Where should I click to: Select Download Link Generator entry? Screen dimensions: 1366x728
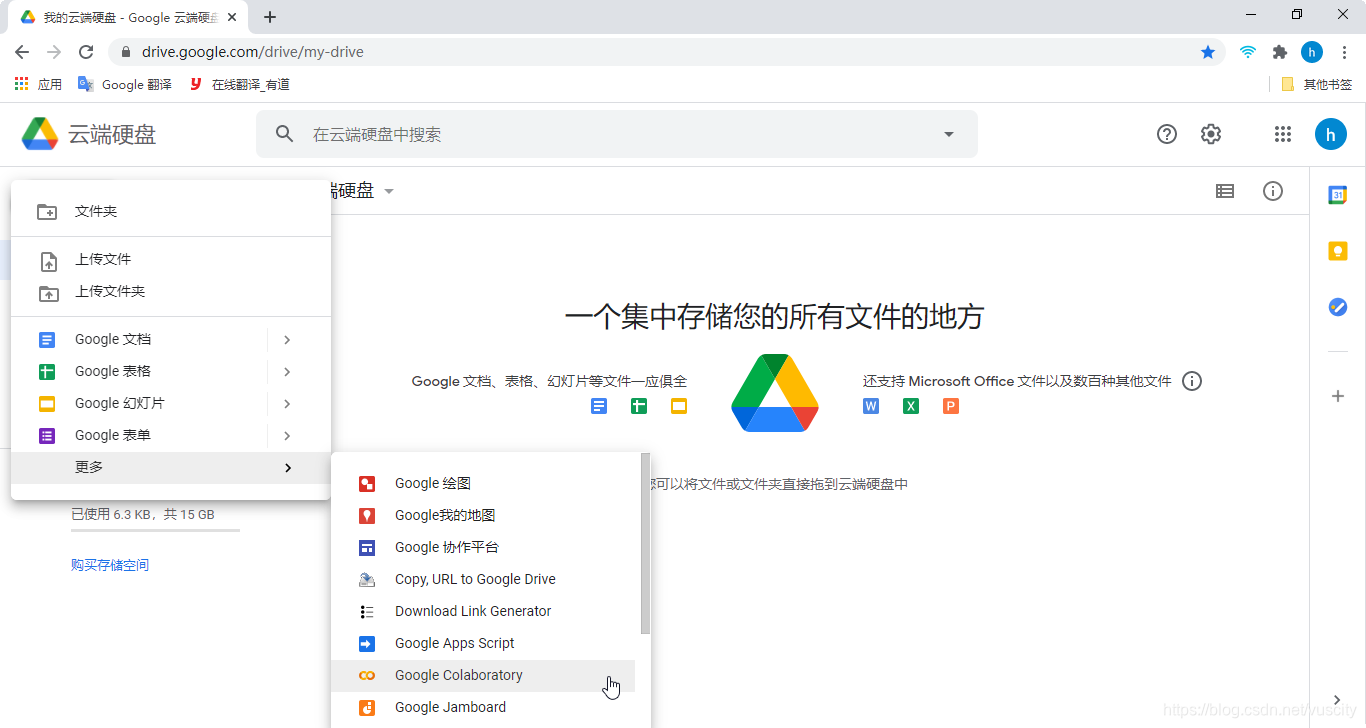pyautogui.click(x=483, y=611)
